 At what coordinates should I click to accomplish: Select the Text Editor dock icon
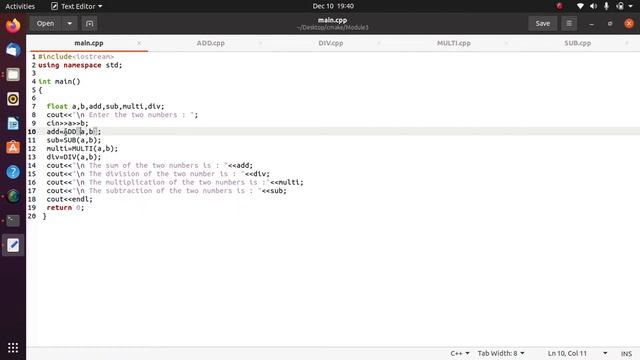point(13,245)
